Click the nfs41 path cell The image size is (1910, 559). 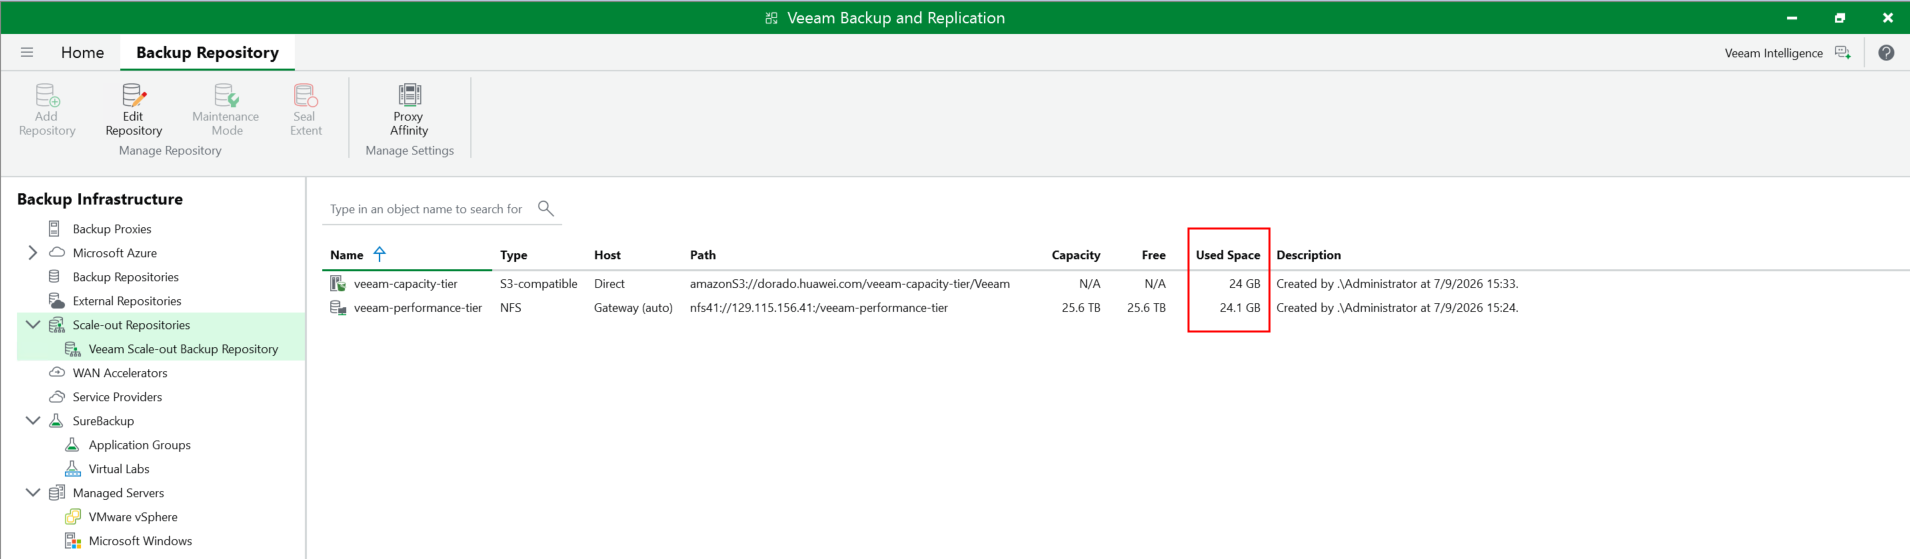(x=819, y=308)
